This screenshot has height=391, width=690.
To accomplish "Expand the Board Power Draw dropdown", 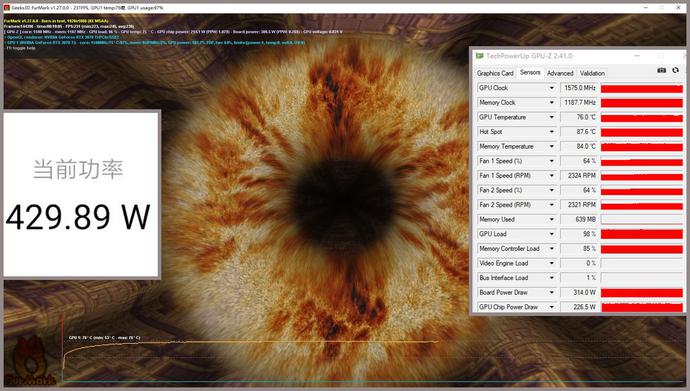I will (551, 292).
